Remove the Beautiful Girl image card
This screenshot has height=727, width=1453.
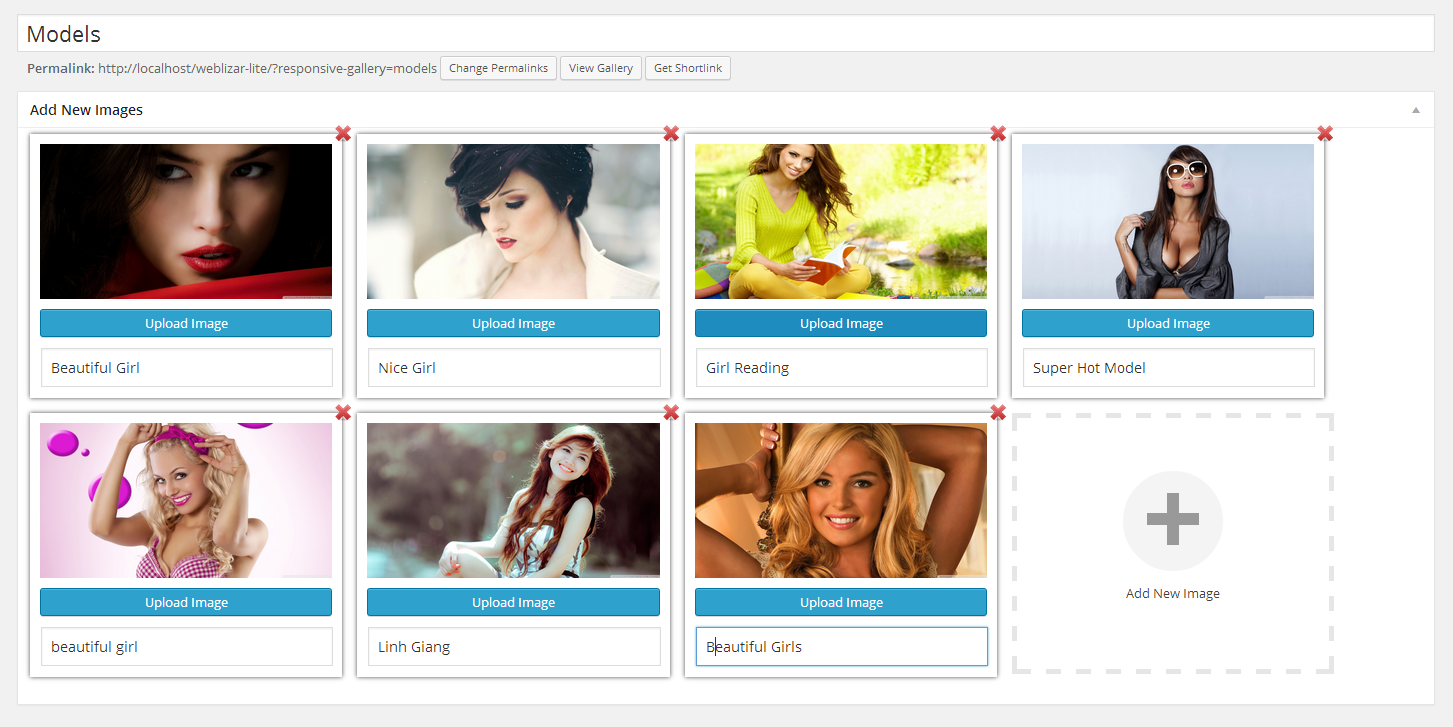(x=343, y=134)
